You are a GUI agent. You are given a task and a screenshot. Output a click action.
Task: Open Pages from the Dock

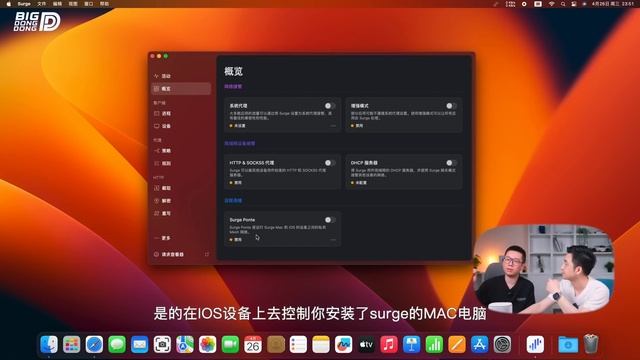coord(457,344)
